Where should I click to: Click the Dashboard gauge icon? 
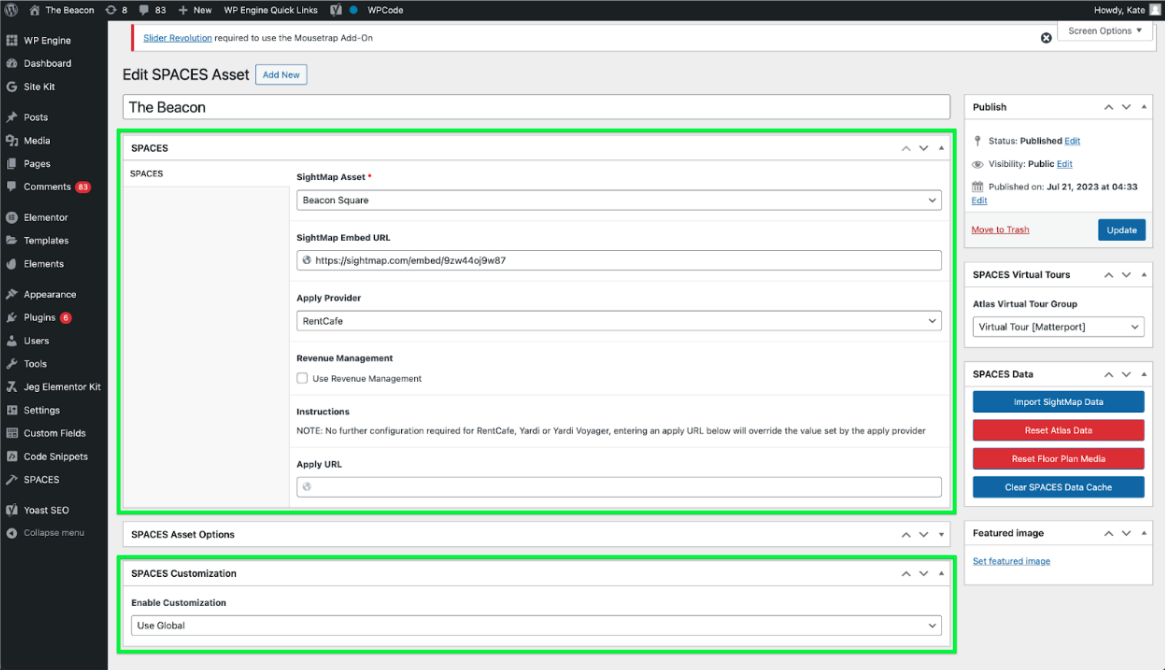click(12, 63)
